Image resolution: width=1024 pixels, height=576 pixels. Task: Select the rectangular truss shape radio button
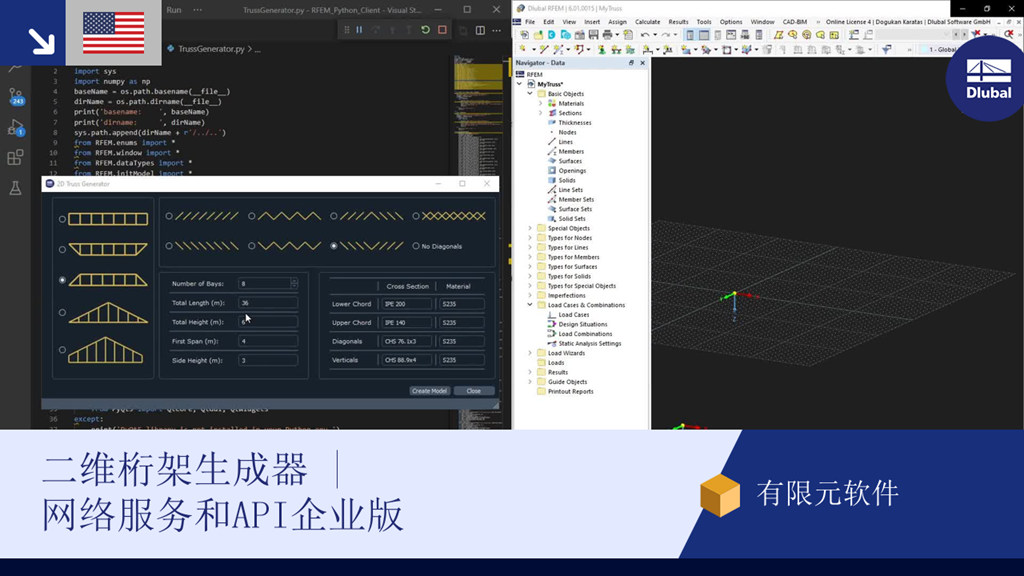(x=63, y=219)
